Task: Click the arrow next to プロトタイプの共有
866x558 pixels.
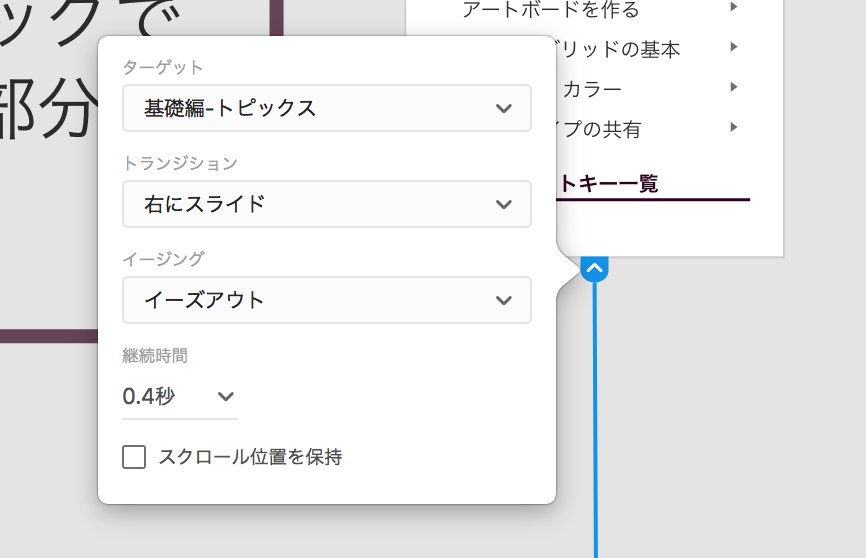Action: tap(733, 127)
